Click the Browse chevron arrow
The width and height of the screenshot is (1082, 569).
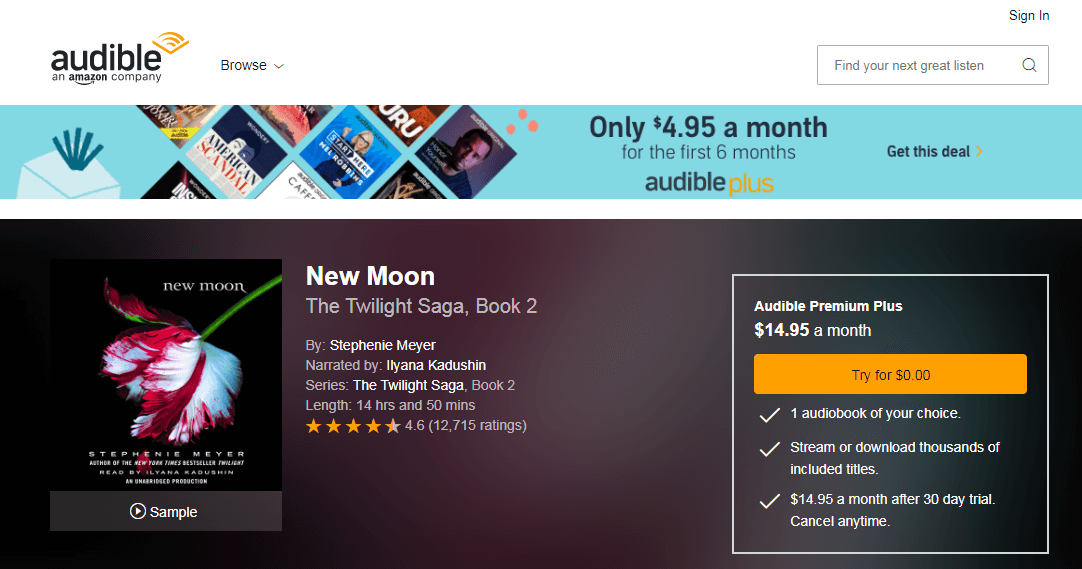pyautogui.click(x=279, y=67)
